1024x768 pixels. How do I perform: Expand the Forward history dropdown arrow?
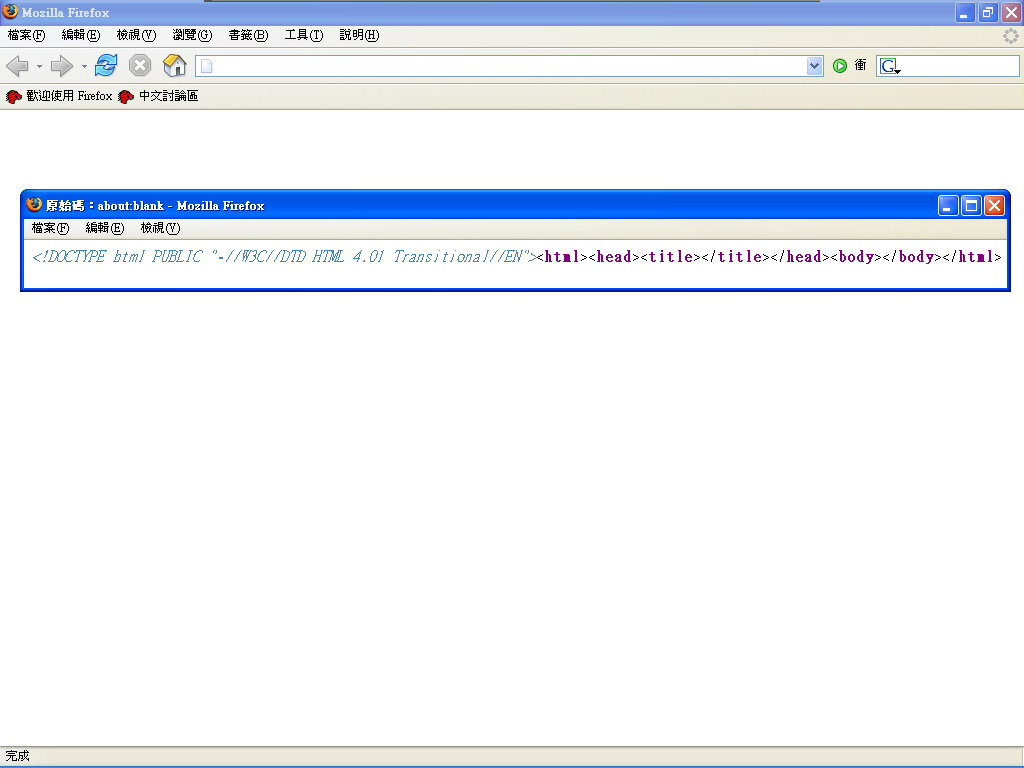[84, 67]
